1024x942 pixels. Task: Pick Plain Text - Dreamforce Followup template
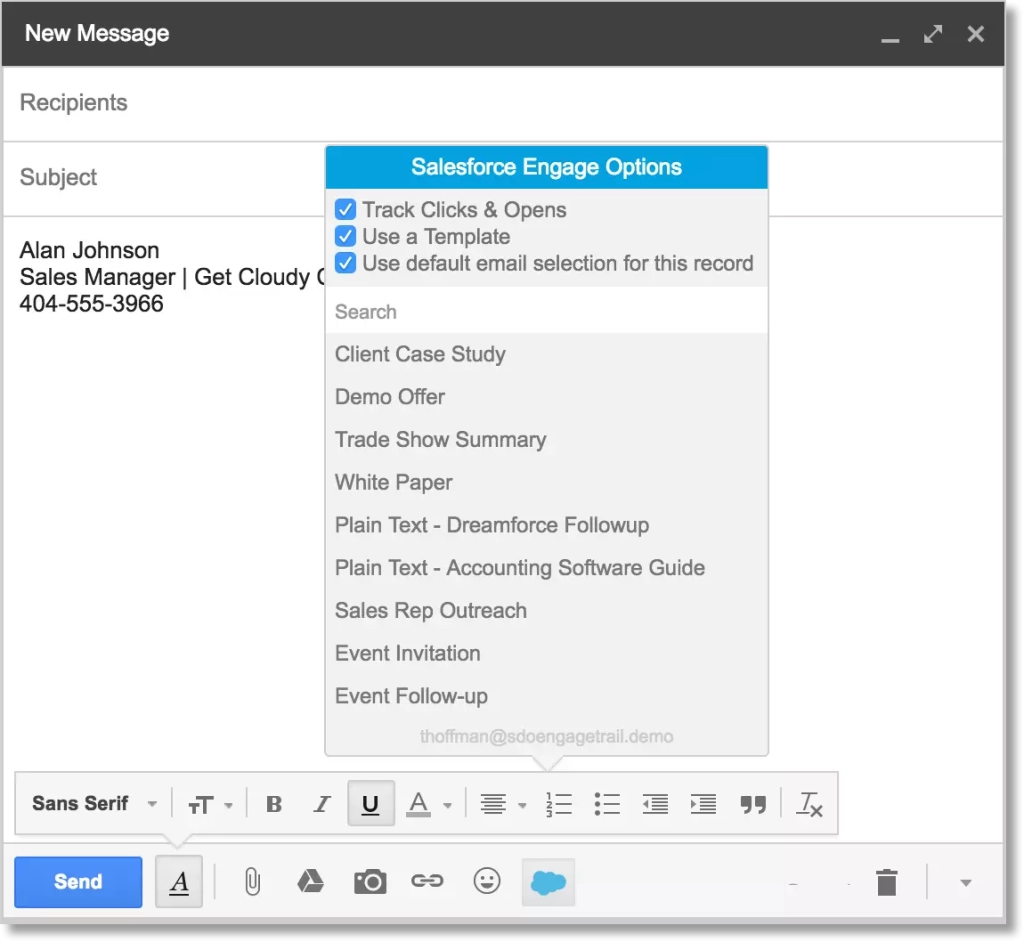click(547, 525)
